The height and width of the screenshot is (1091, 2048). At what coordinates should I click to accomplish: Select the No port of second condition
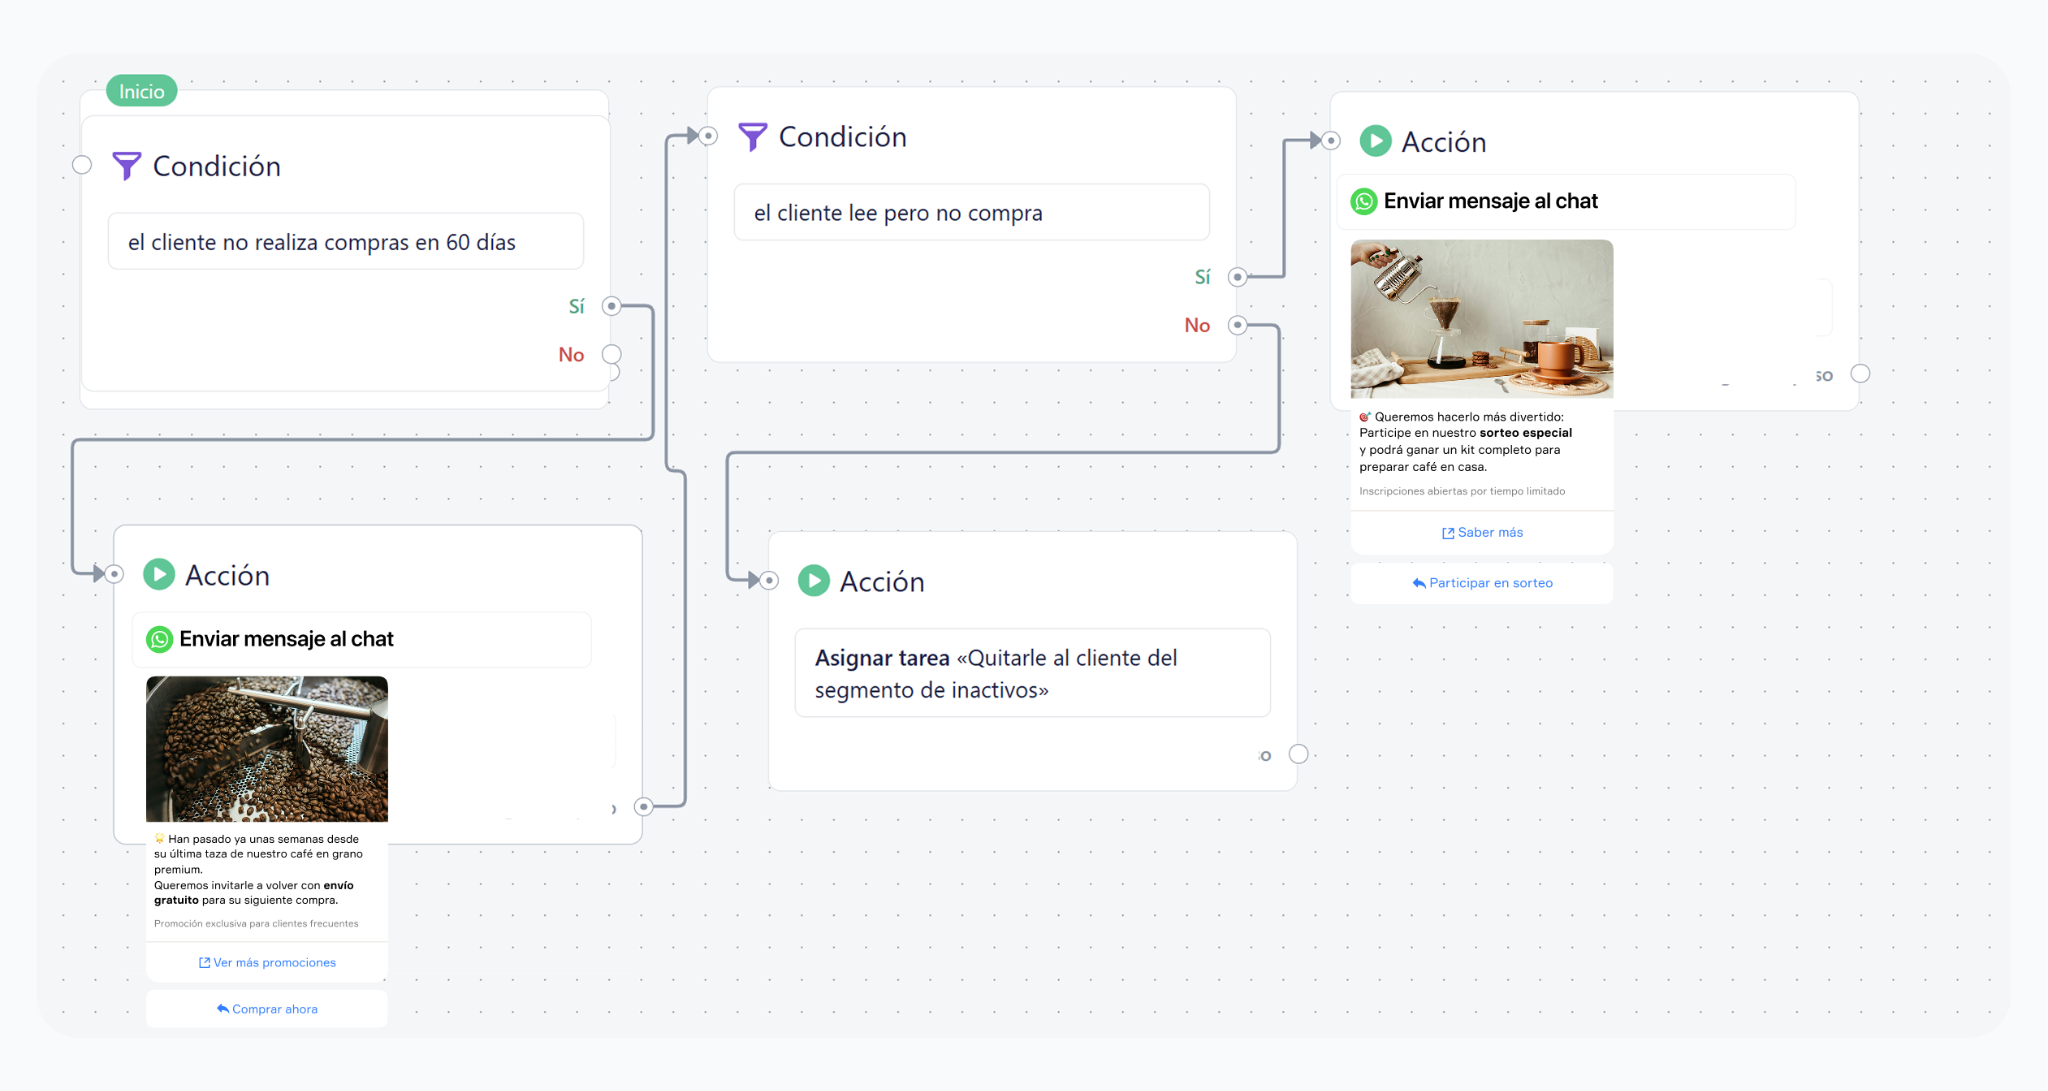[1238, 325]
